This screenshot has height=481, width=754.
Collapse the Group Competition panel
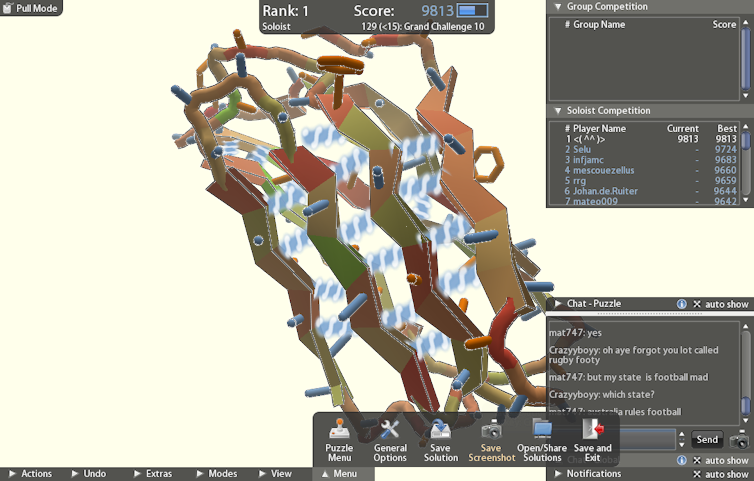point(557,6)
